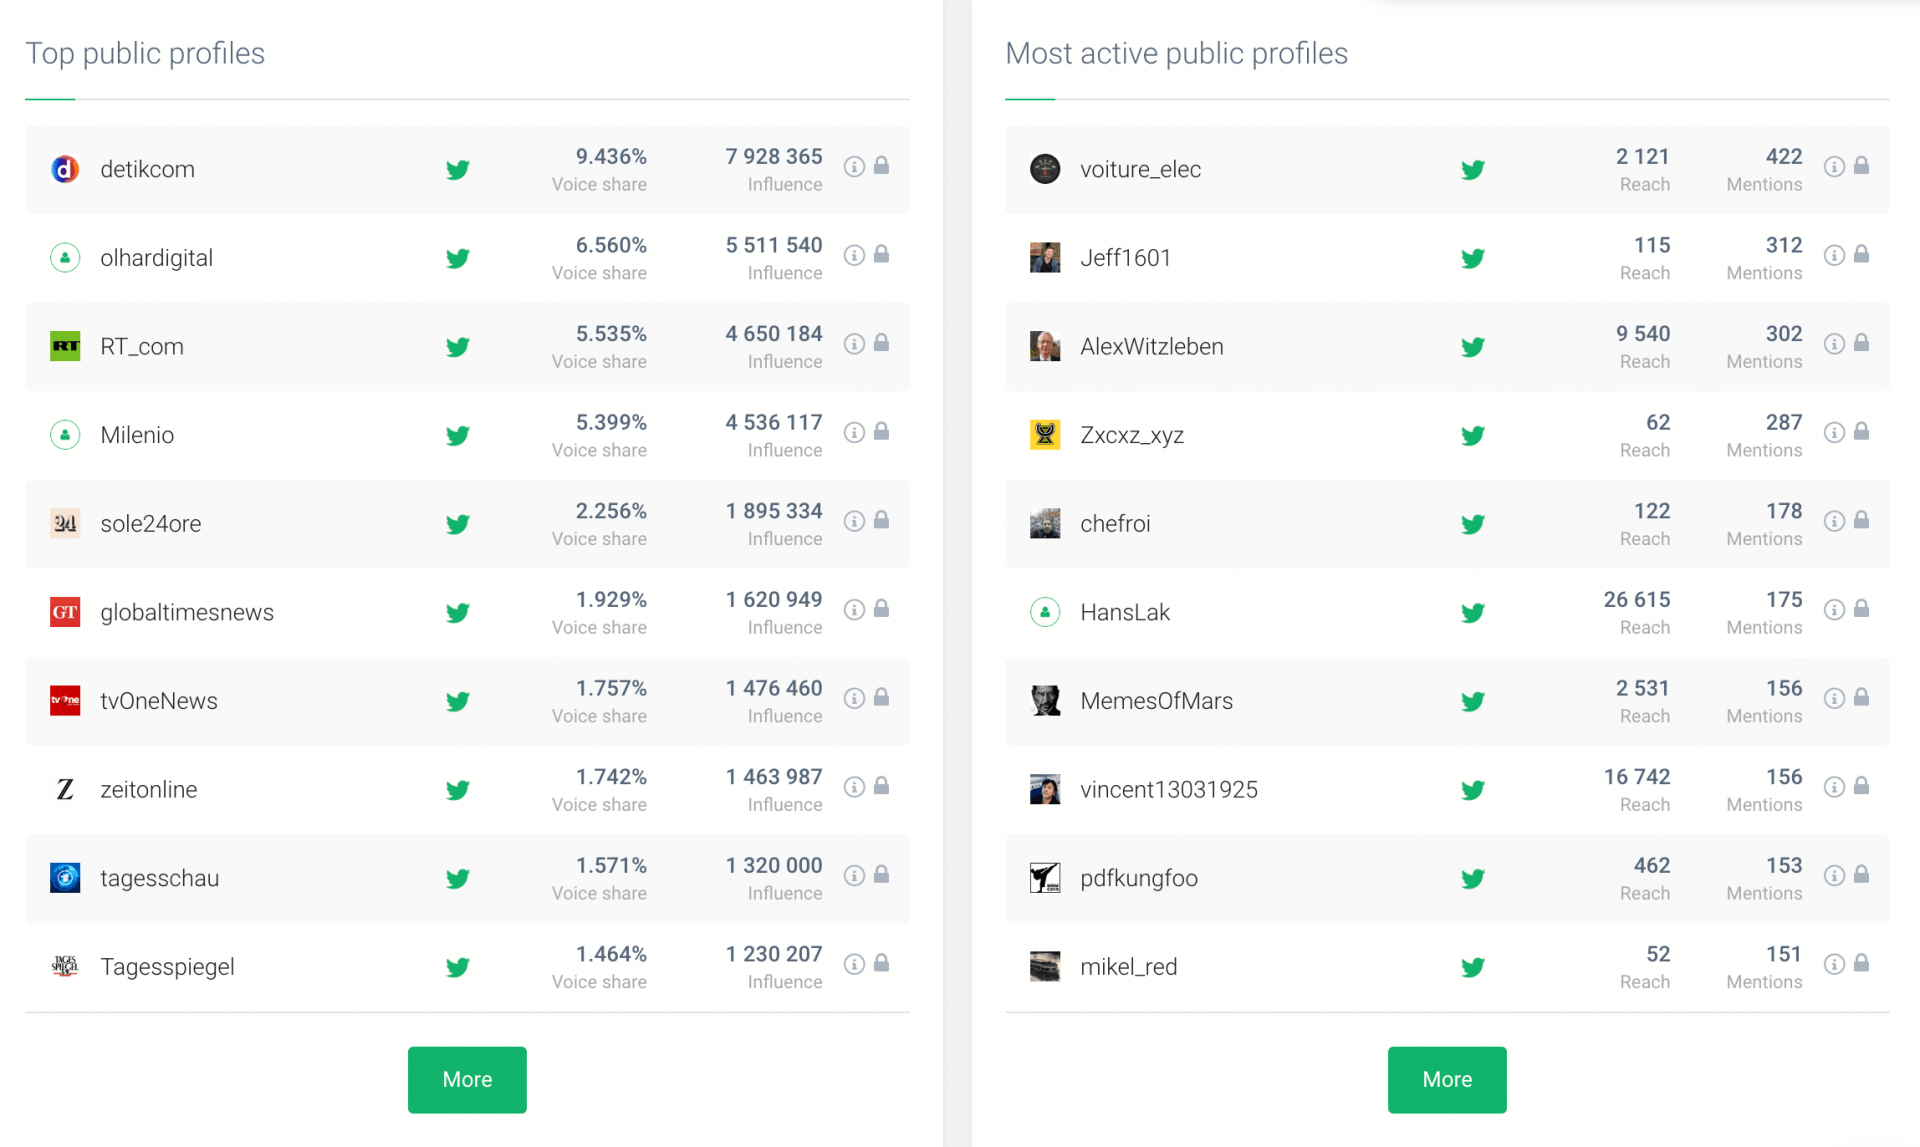Open the Milenio profile name

pyautogui.click(x=137, y=435)
